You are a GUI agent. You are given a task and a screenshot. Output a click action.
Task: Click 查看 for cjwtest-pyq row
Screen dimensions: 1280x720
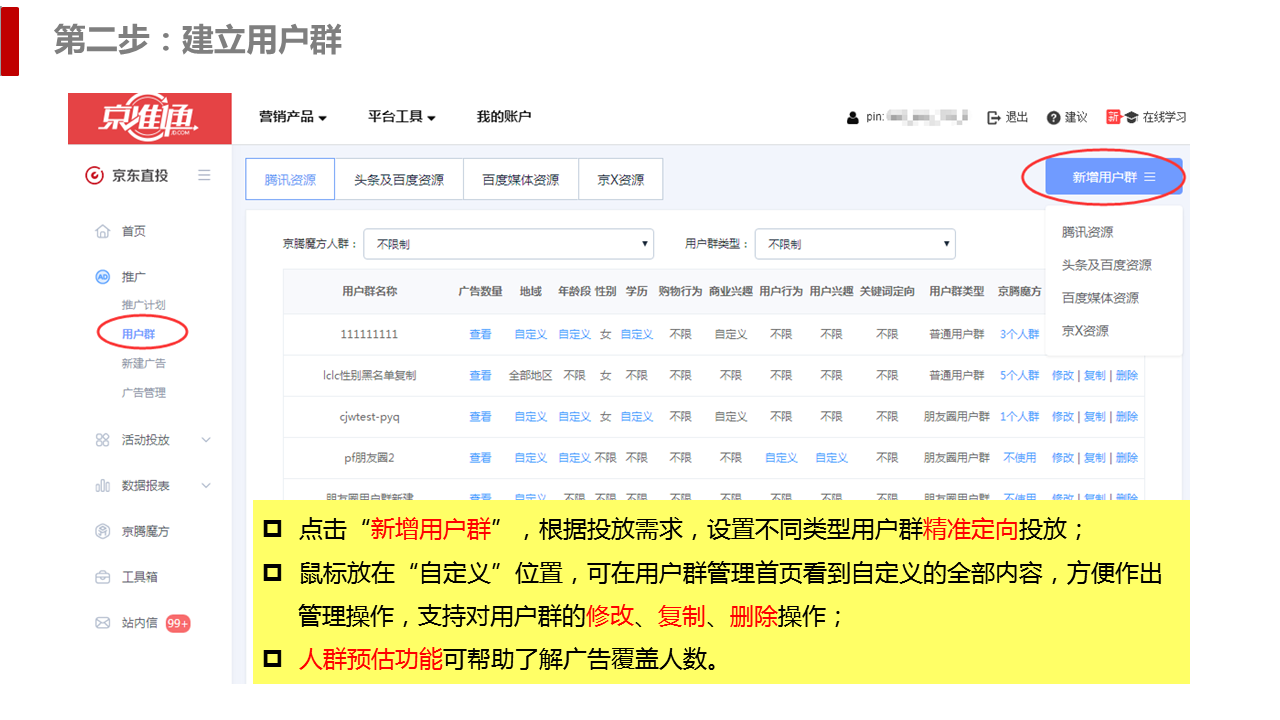pyautogui.click(x=481, y=417)
